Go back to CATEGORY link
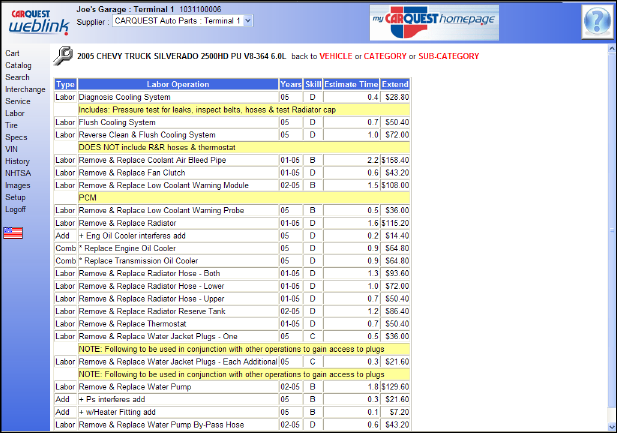Screen dimensions: 617x433 click(385, 56)
